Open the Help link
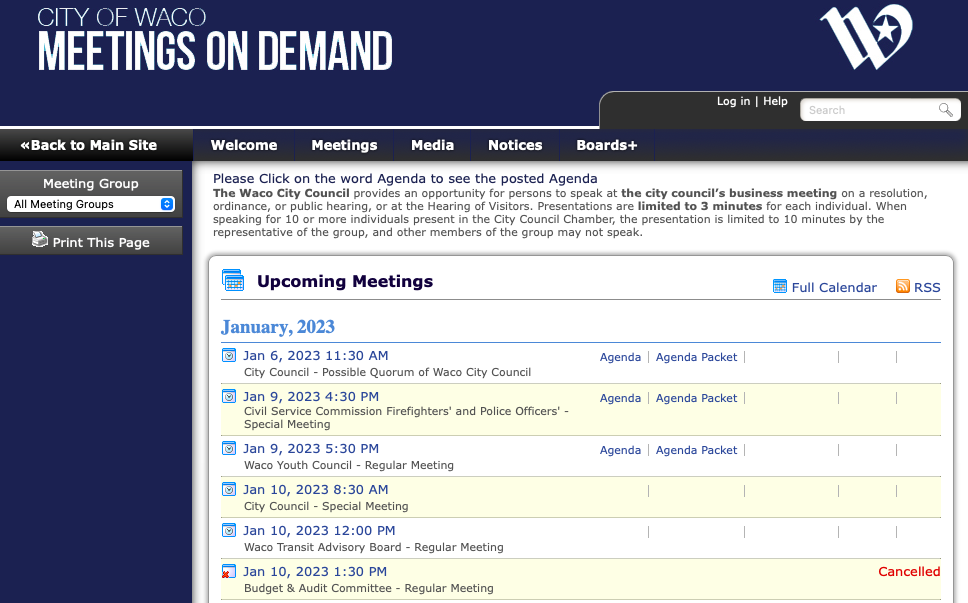 775,101
